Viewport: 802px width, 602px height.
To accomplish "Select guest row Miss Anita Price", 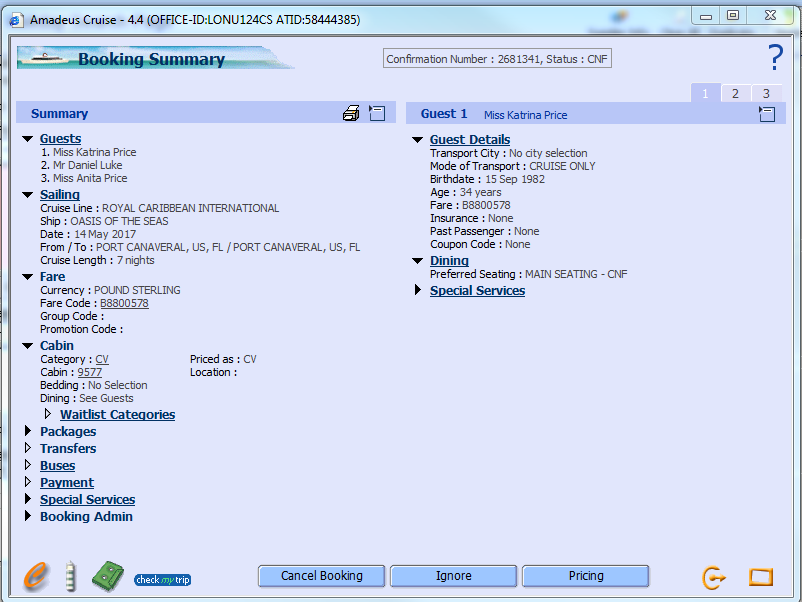I will (84, 179).
